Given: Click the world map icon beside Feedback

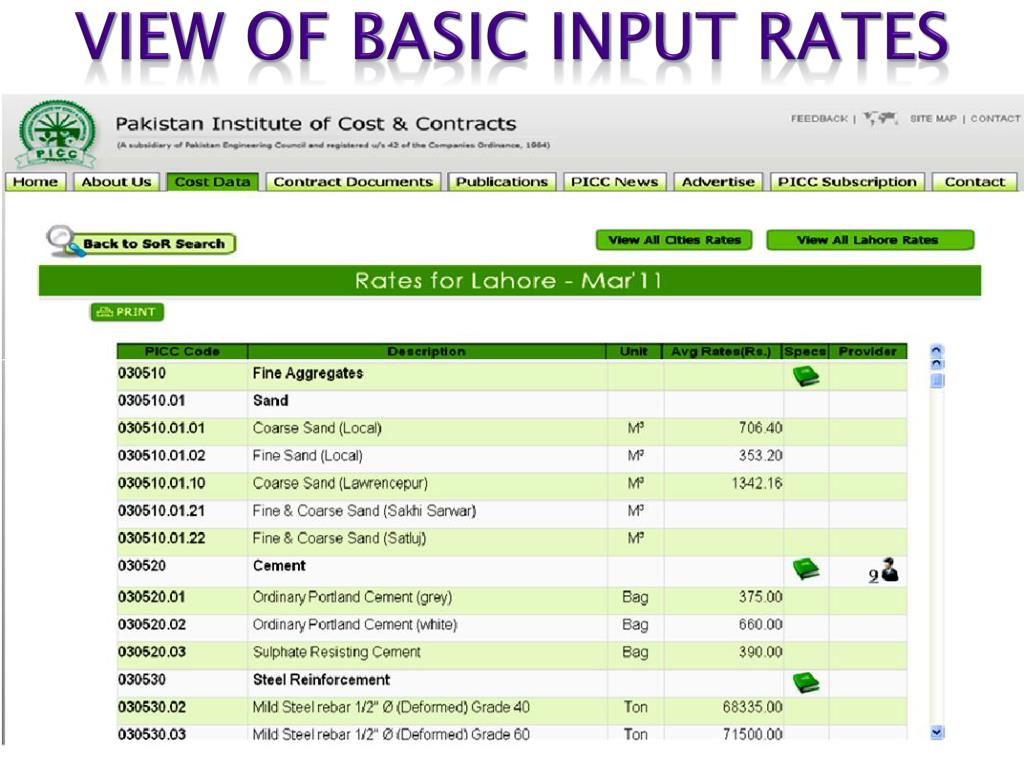Looking at the screenshot, I should pyautogui.click(x=880, y=119).
